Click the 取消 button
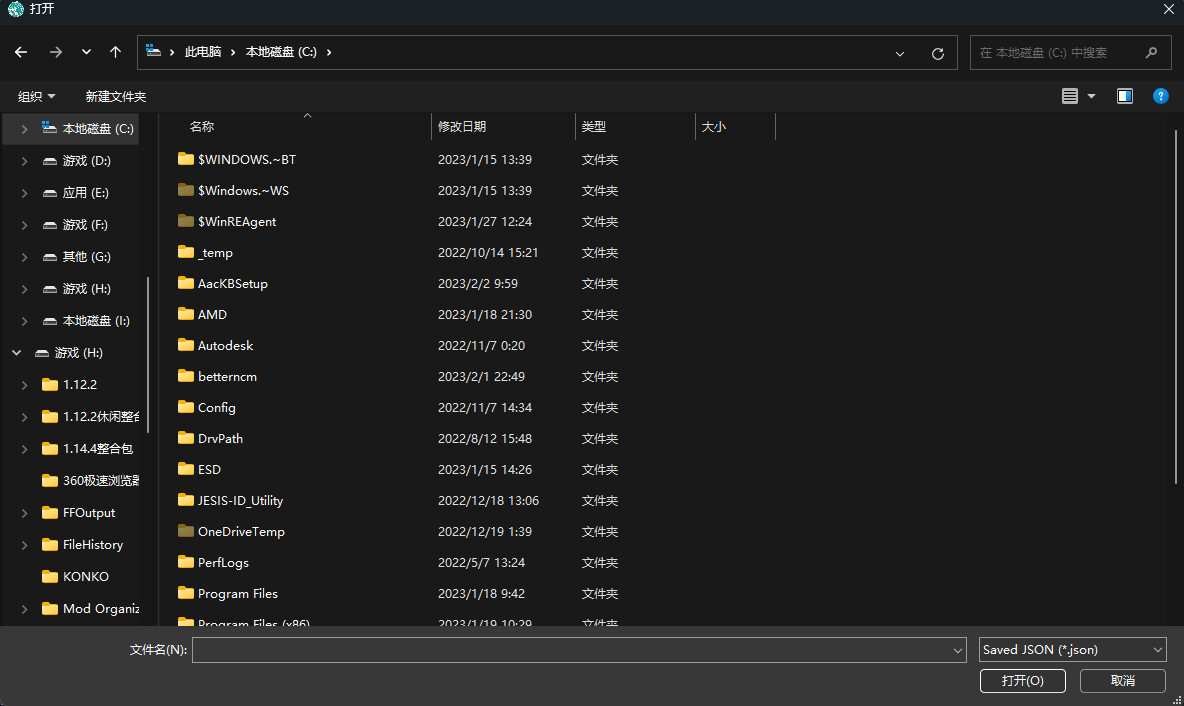Viewport: 1184px width, 706px height. point(1122,680)
